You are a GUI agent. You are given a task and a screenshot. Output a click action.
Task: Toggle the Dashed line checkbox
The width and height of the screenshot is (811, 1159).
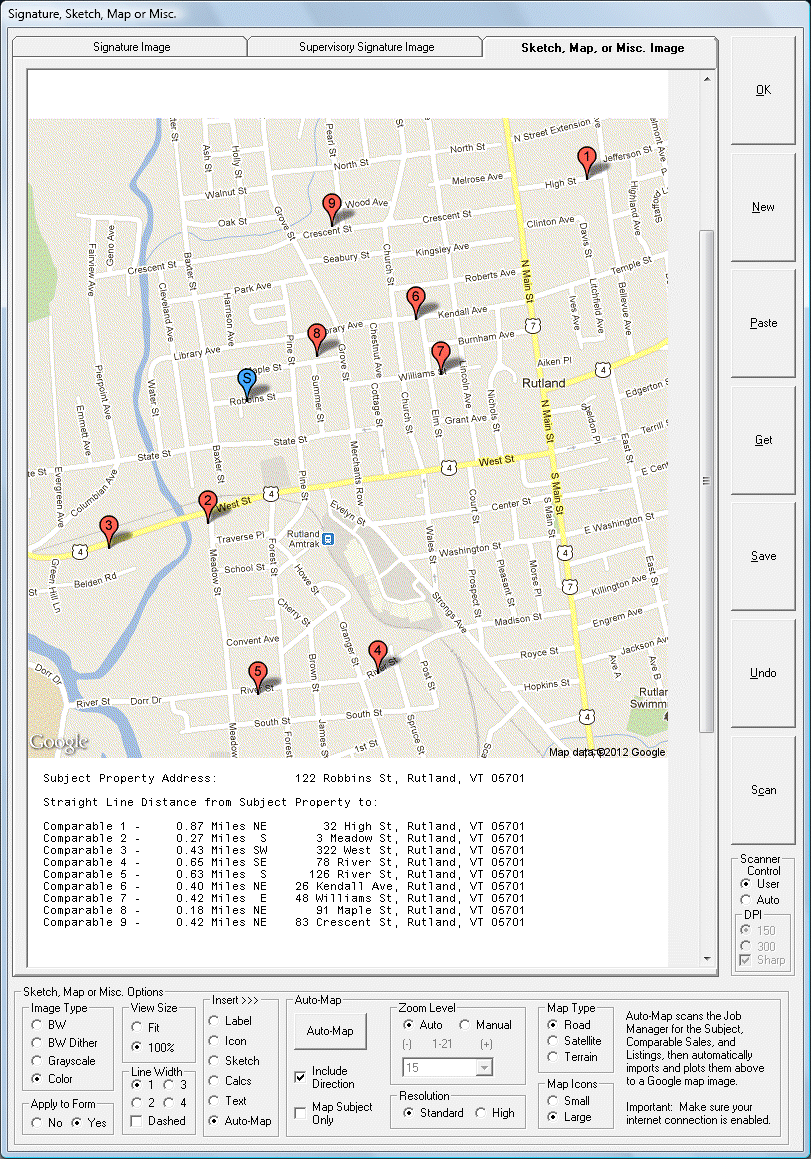coord(158,1121)
